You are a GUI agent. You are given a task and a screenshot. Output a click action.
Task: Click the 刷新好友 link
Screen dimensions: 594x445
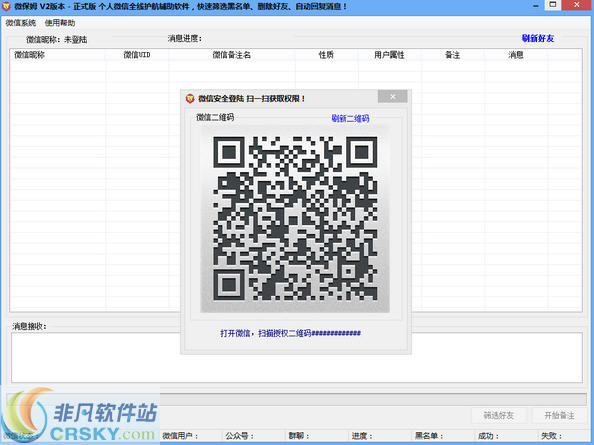[x=538, y=38]
